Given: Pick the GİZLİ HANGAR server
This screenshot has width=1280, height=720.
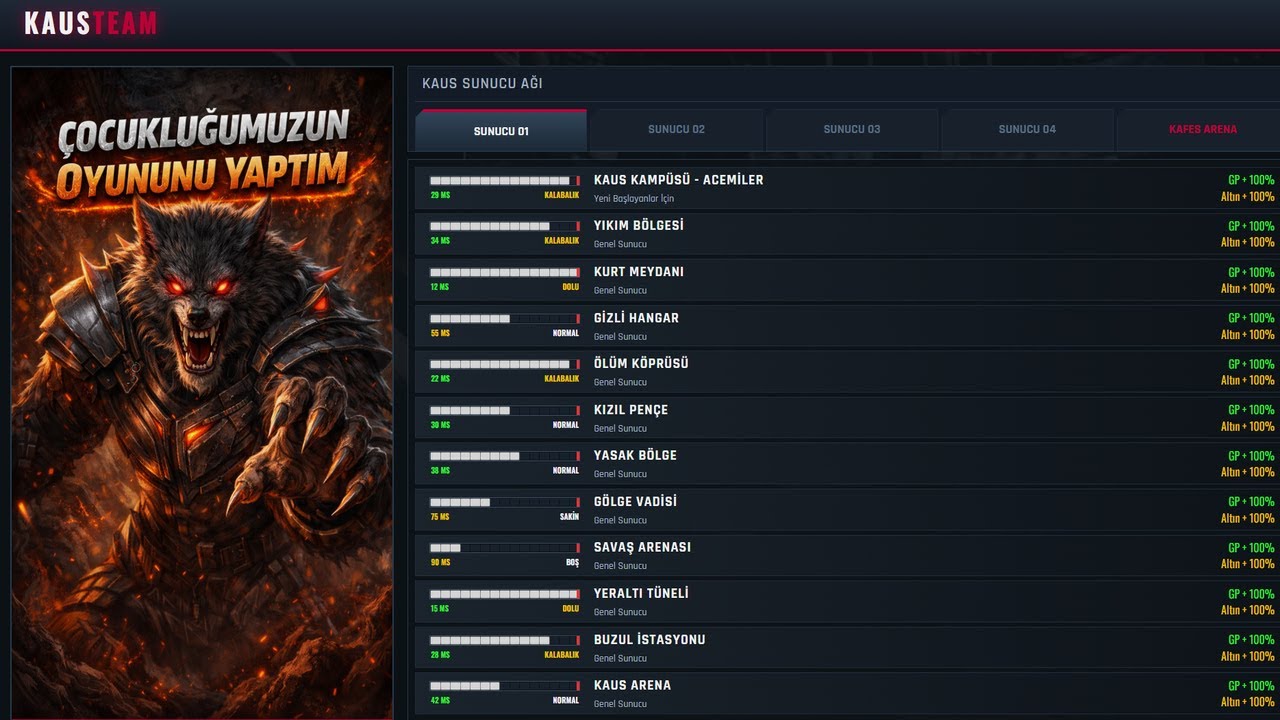Looking at the screenshot, I should [x=847, y=326].
